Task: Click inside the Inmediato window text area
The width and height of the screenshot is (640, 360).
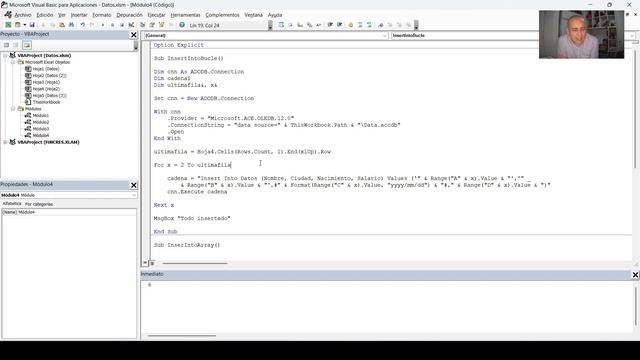Action: [387, 308]
